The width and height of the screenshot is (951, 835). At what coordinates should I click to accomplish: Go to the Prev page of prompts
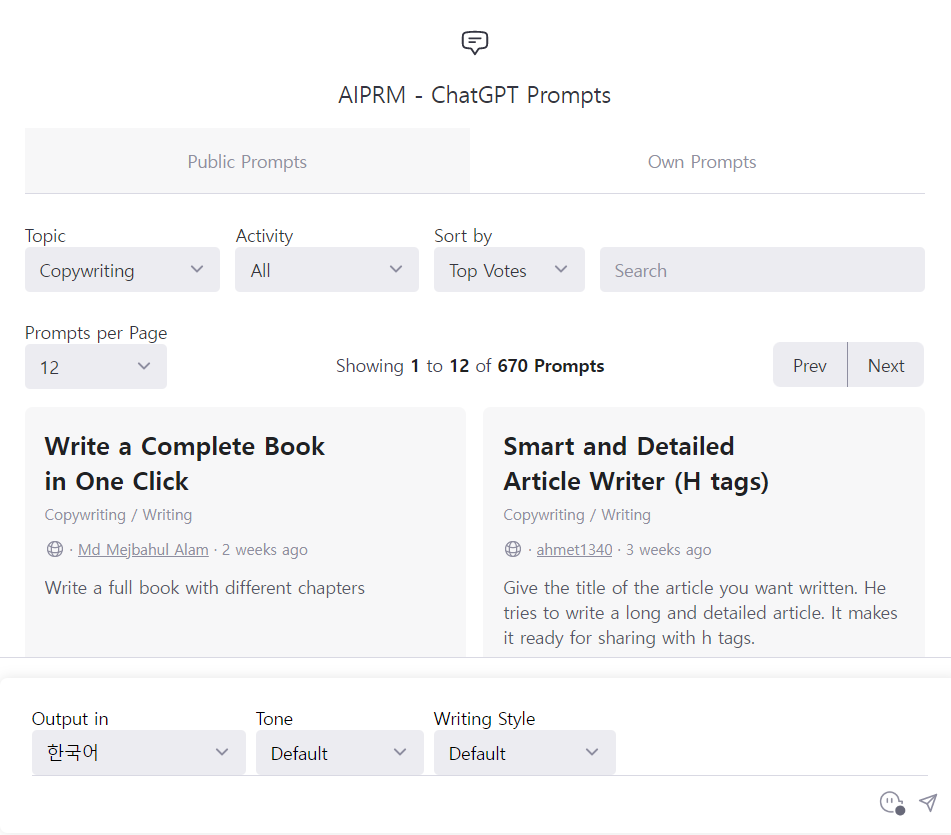[810, 365]
